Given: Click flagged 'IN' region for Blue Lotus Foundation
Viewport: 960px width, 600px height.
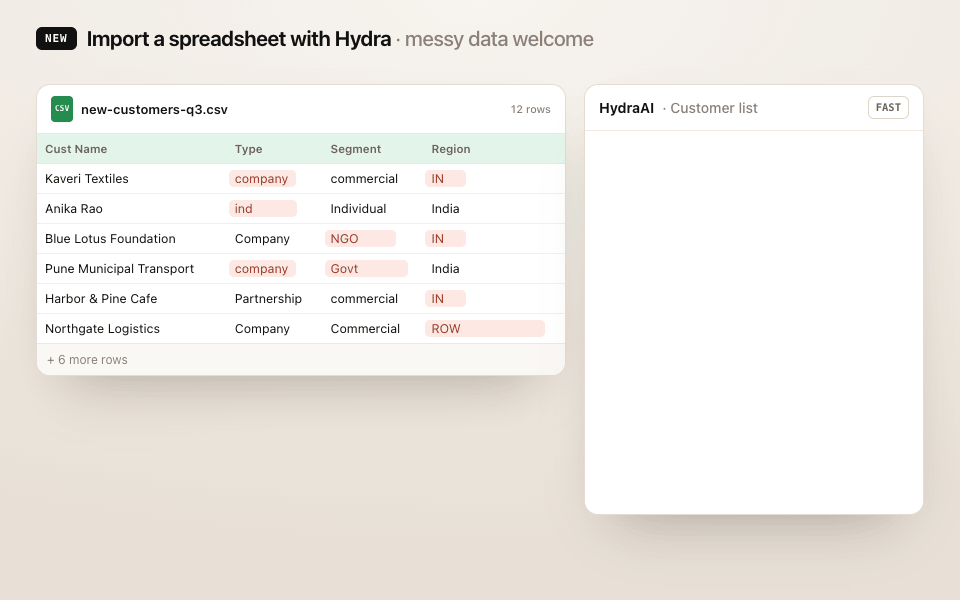Looking at the screenshot, I should tap(445, 239).
